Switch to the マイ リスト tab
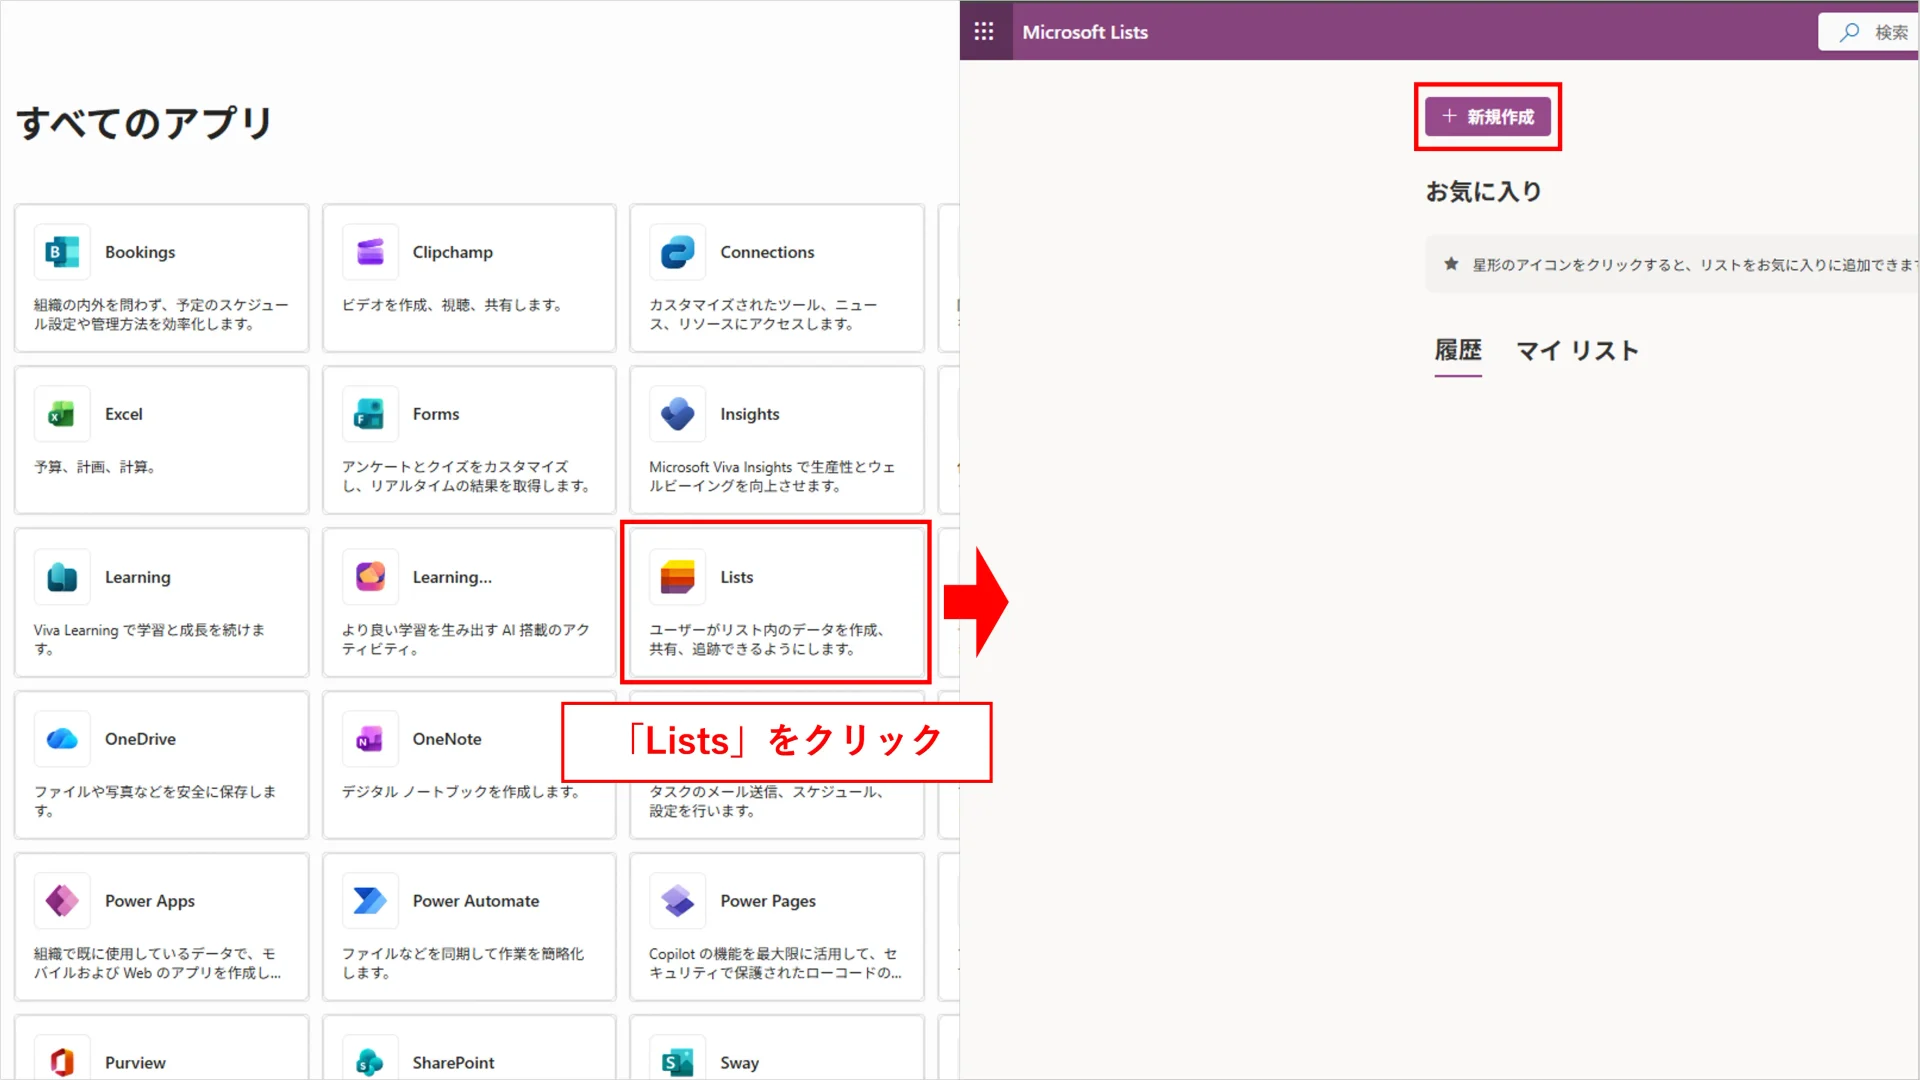The width and height of the screenshot is (1920, 1080). point(1577,351)
